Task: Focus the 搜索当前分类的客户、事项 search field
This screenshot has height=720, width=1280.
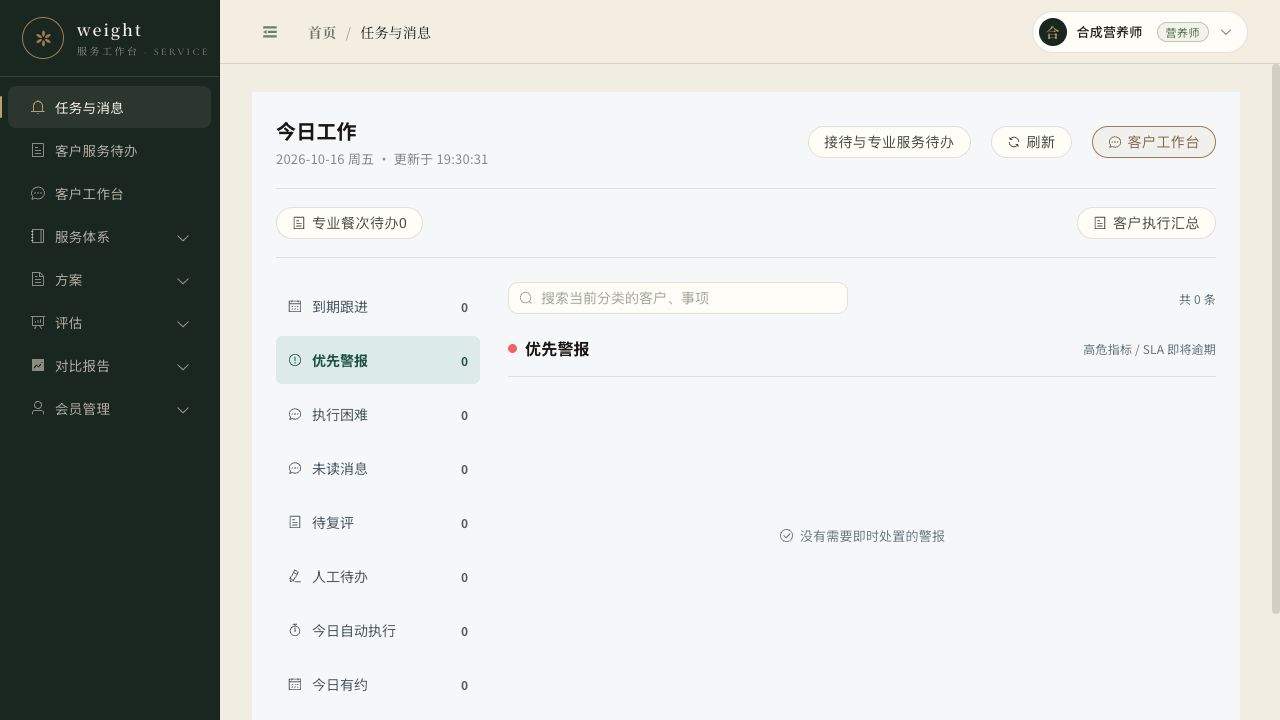Action: coord(678,298)
